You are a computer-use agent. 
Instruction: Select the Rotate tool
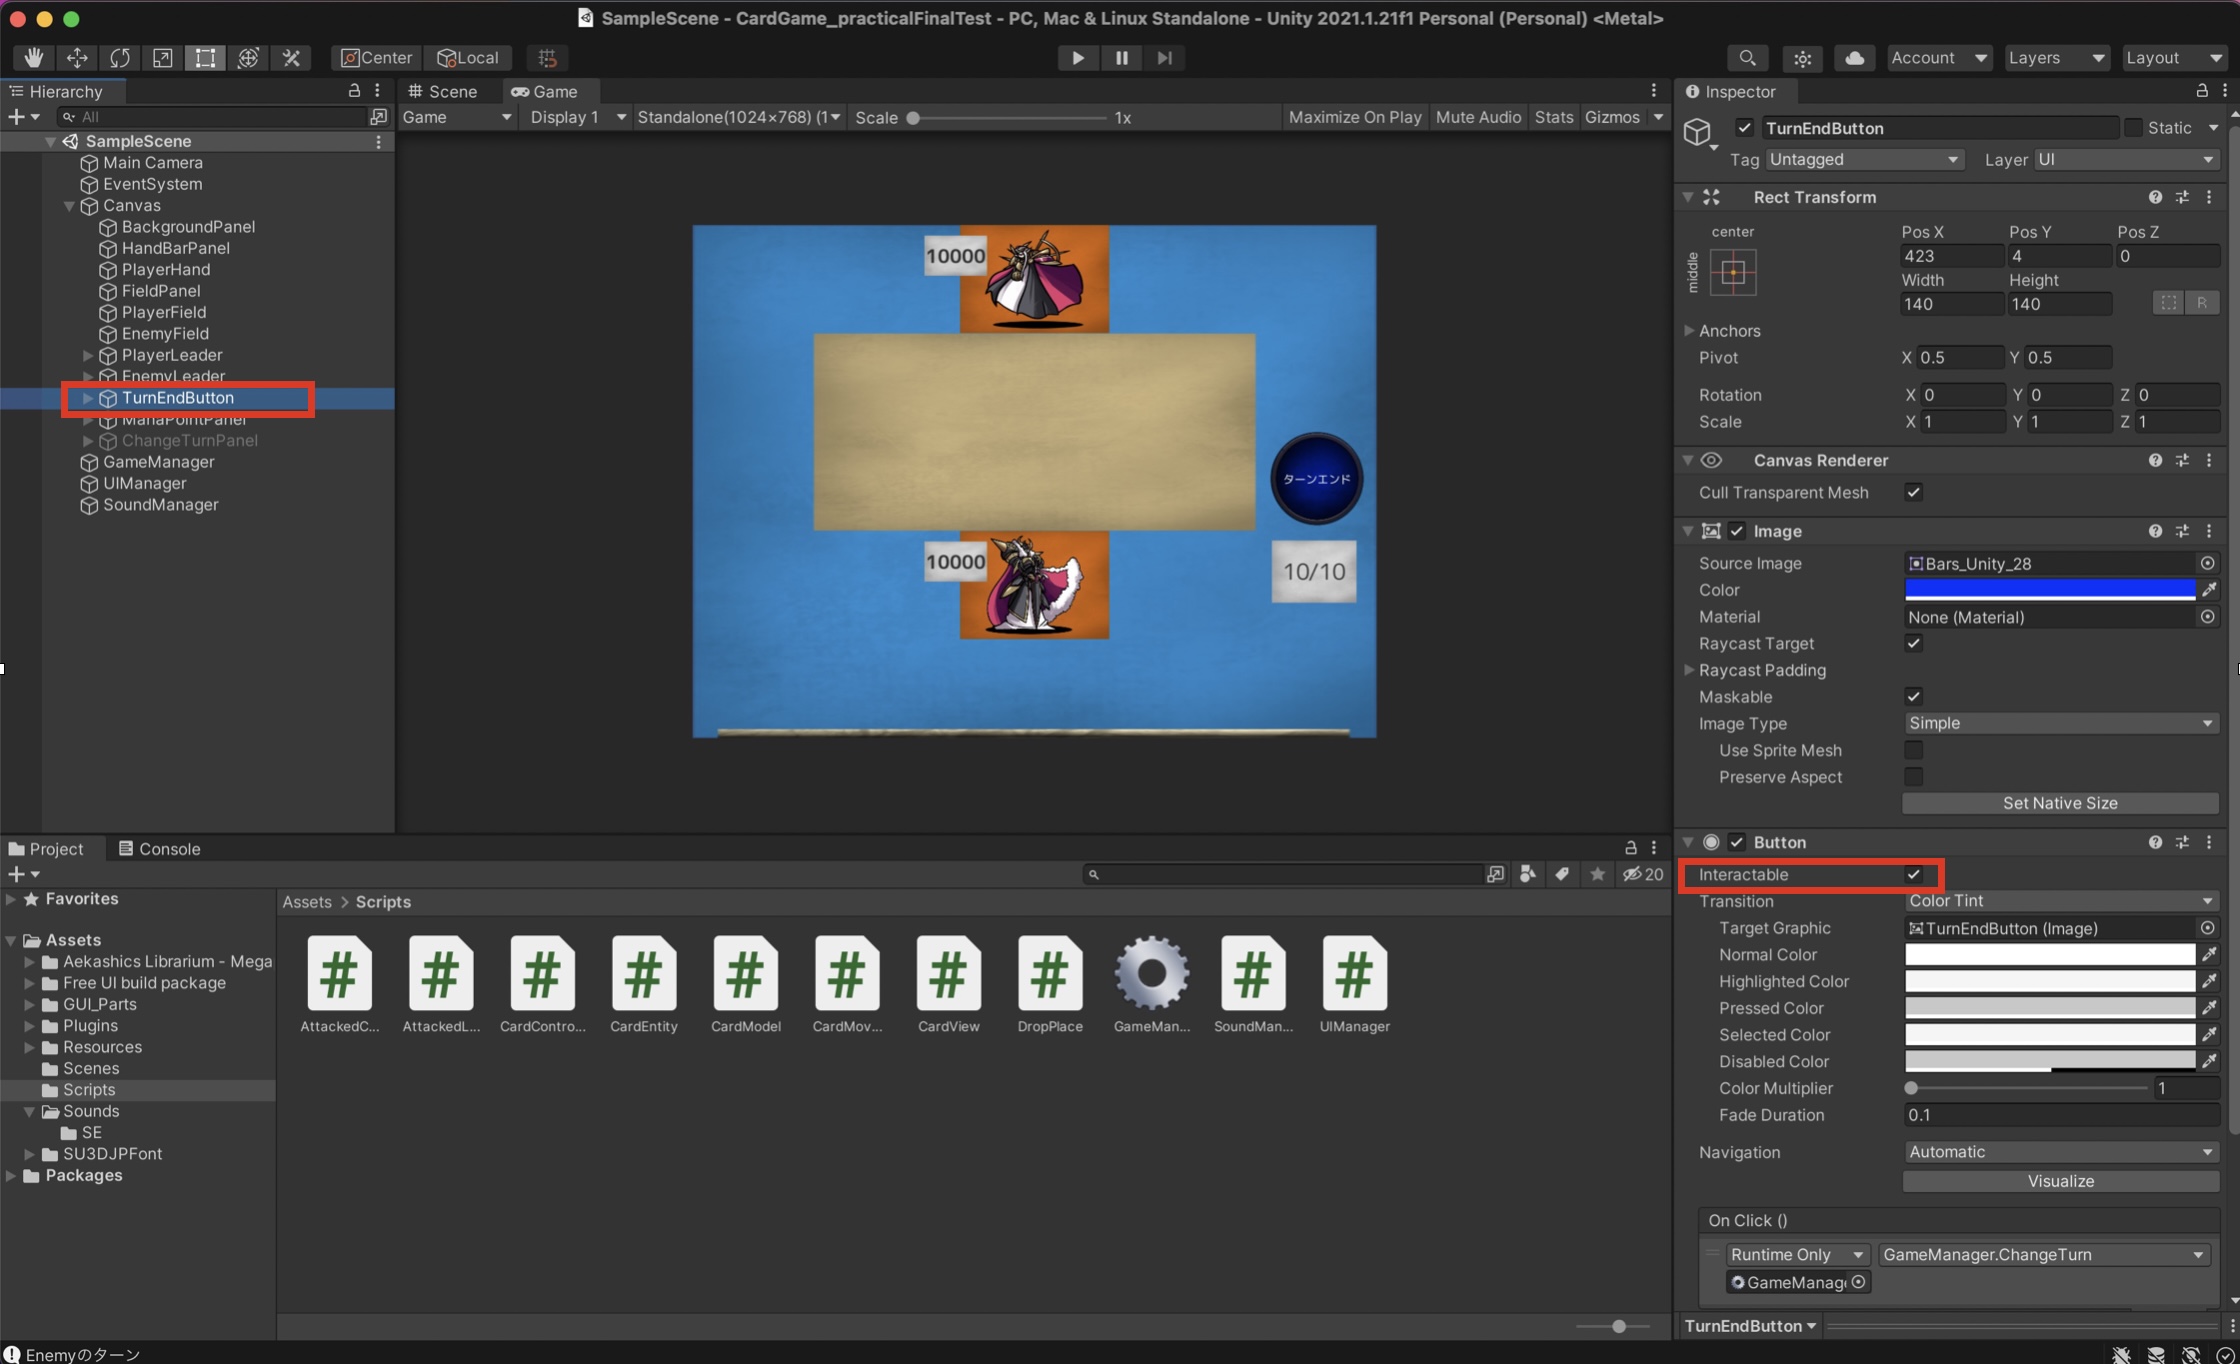click(x=119, y=58)
